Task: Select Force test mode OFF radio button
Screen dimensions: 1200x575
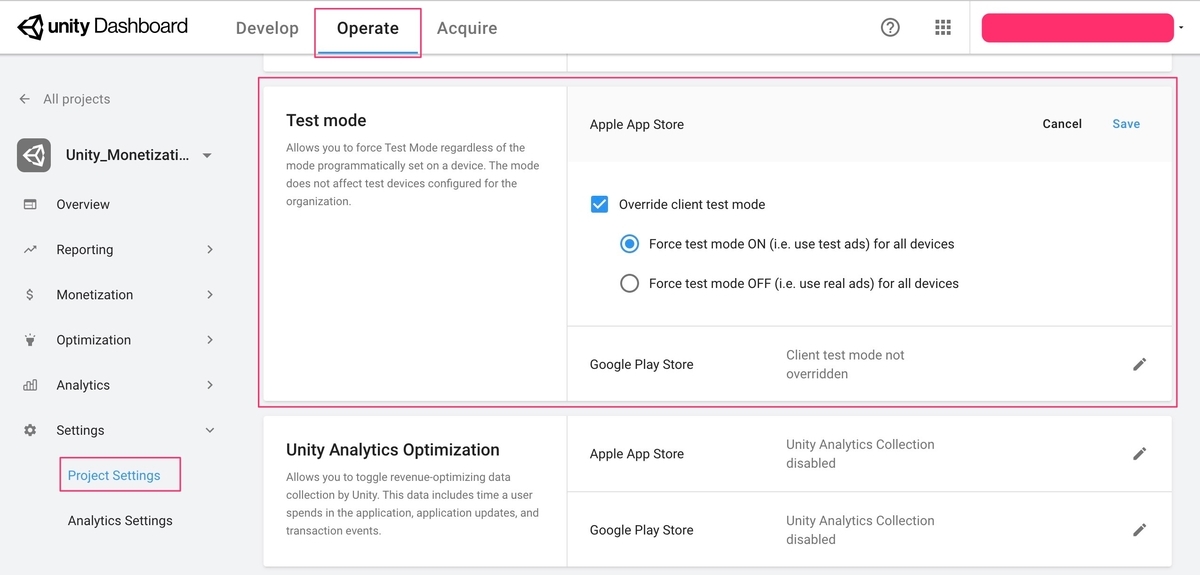Action: pos(629,284)
